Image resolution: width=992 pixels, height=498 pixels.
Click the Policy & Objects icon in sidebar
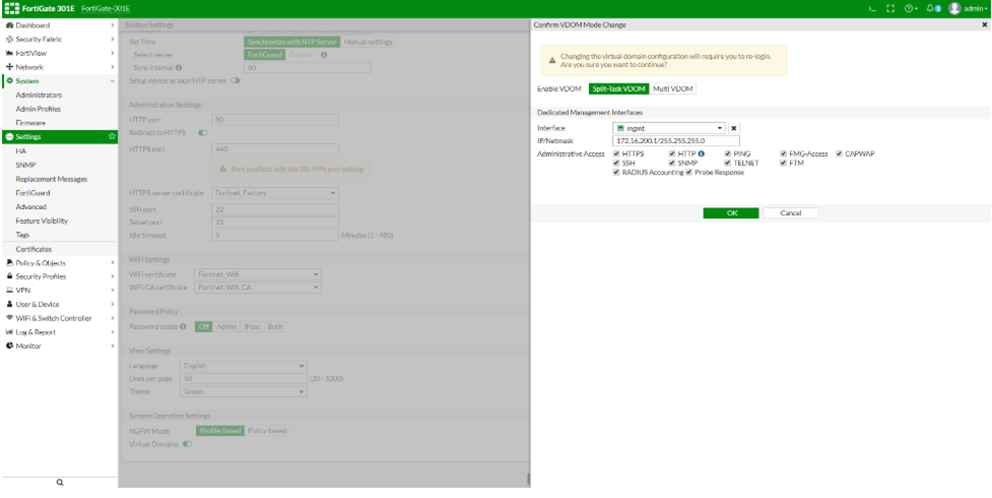coord(9,263)
